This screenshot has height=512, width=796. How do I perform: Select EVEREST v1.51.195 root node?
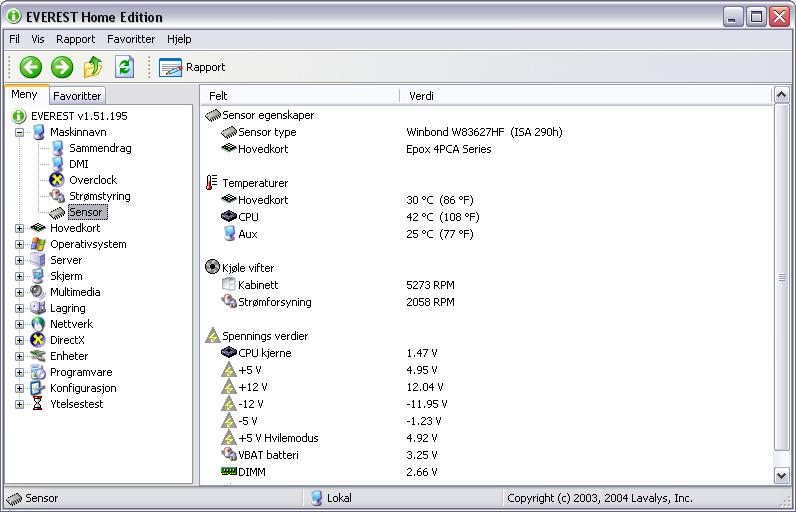[x=79, y=116]
